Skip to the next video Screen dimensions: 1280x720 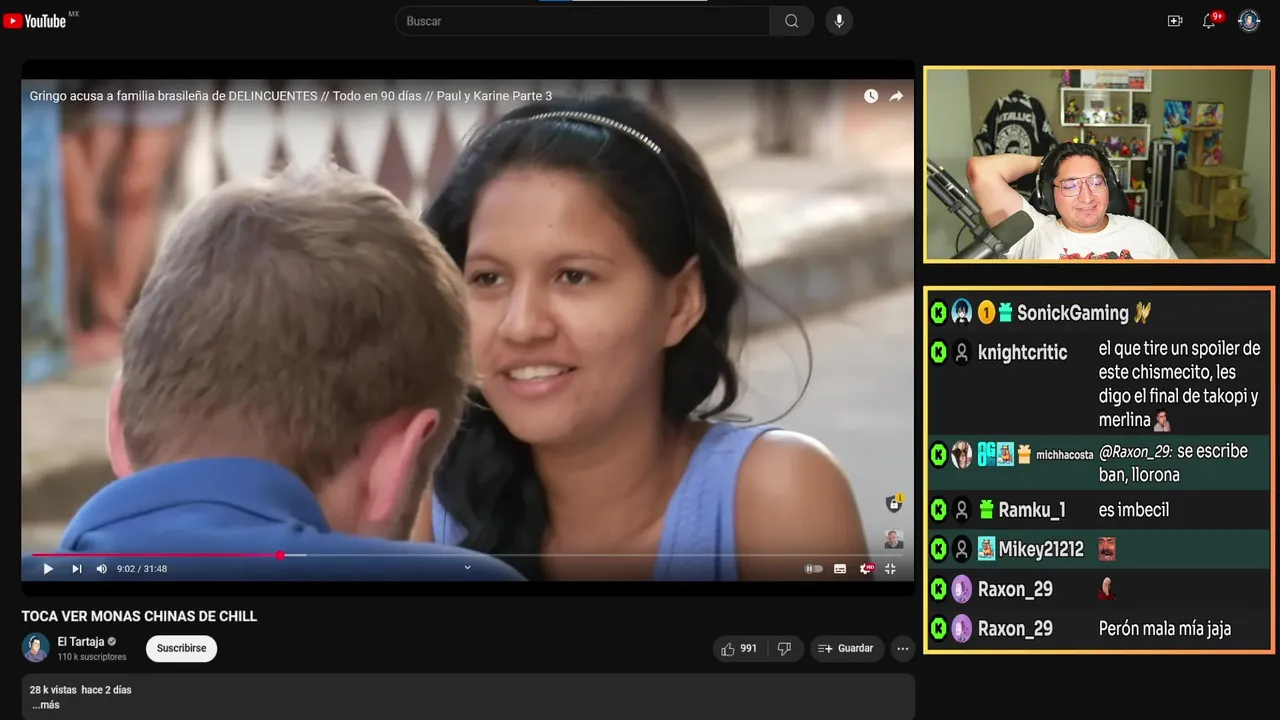(x=76, y=569)
